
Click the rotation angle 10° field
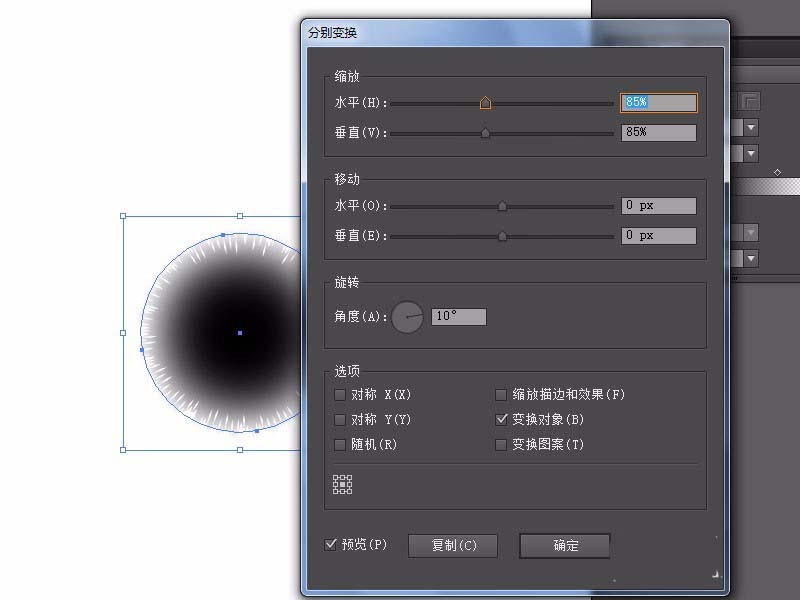click(459, 316)
